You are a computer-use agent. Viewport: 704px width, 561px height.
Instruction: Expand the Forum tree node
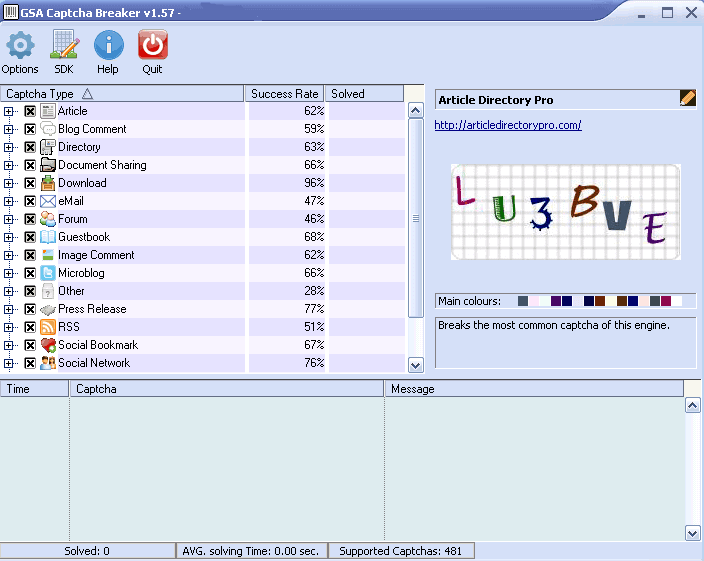(x=9, y=219)
